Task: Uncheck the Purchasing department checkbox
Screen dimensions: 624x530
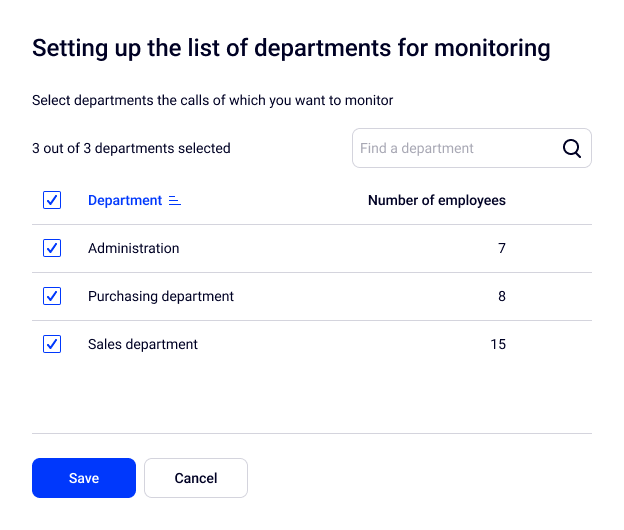Action: (x=52, y=296)
